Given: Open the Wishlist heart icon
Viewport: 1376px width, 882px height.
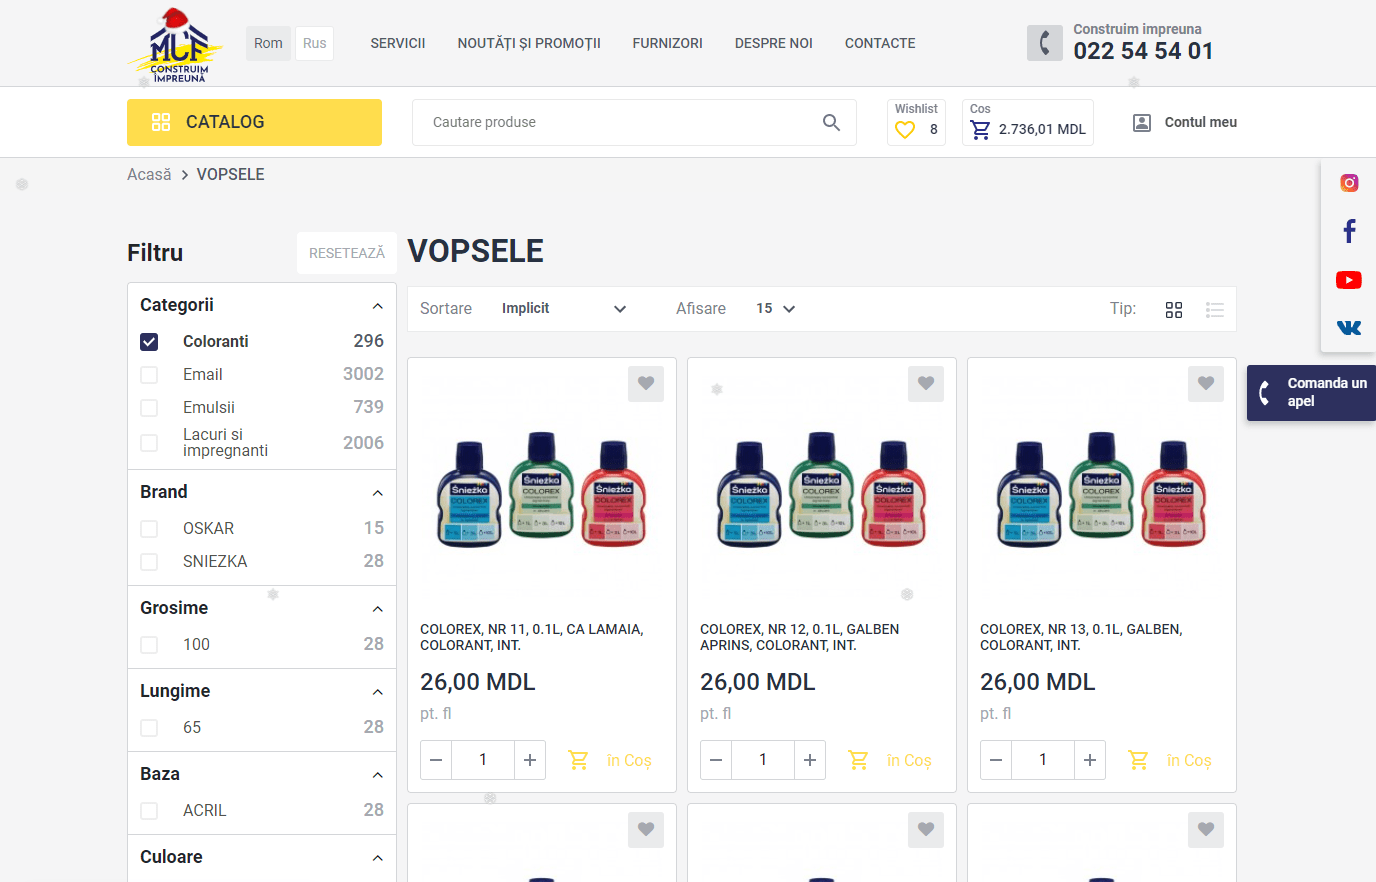Looking at the screenshot, I should pyautogui.click(x=905, y=130).
